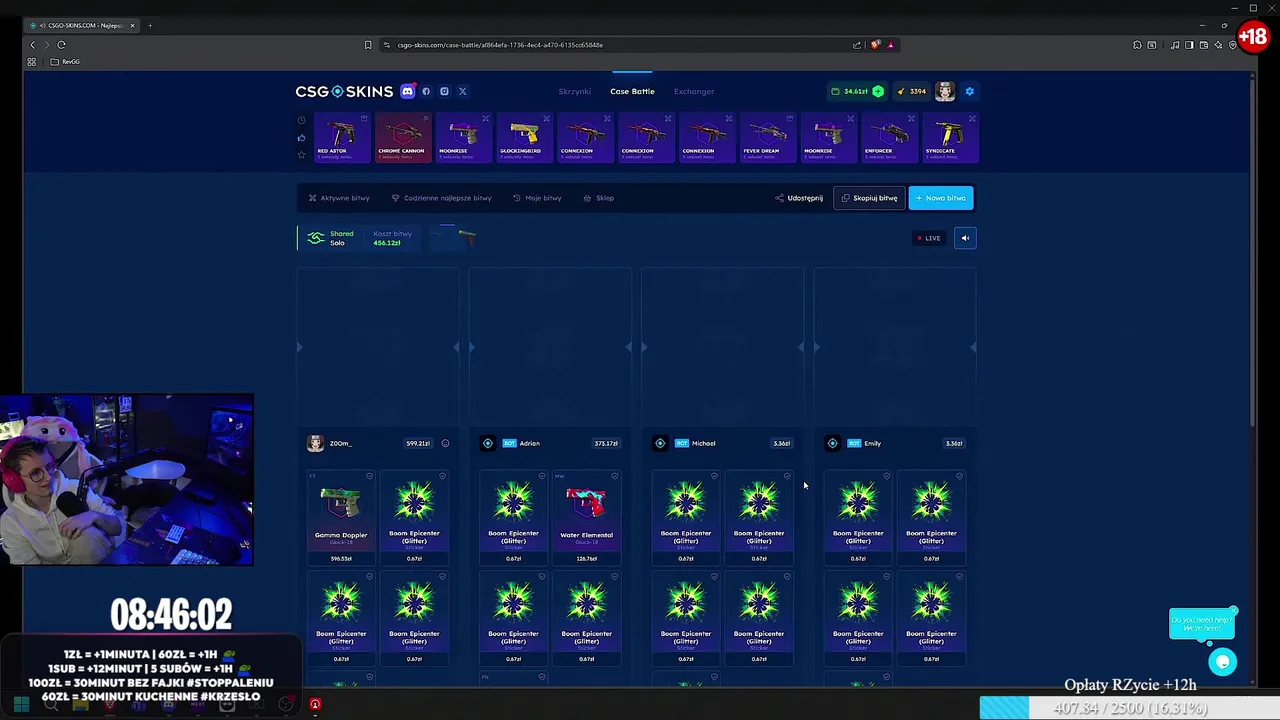Screen dimensions: 1280x720
Task: Open the Case Battle menu
Action: [632, 91]
